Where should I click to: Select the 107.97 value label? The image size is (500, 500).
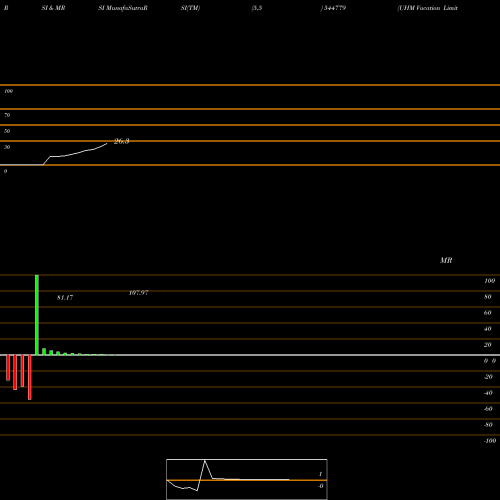tap(139, 293)
